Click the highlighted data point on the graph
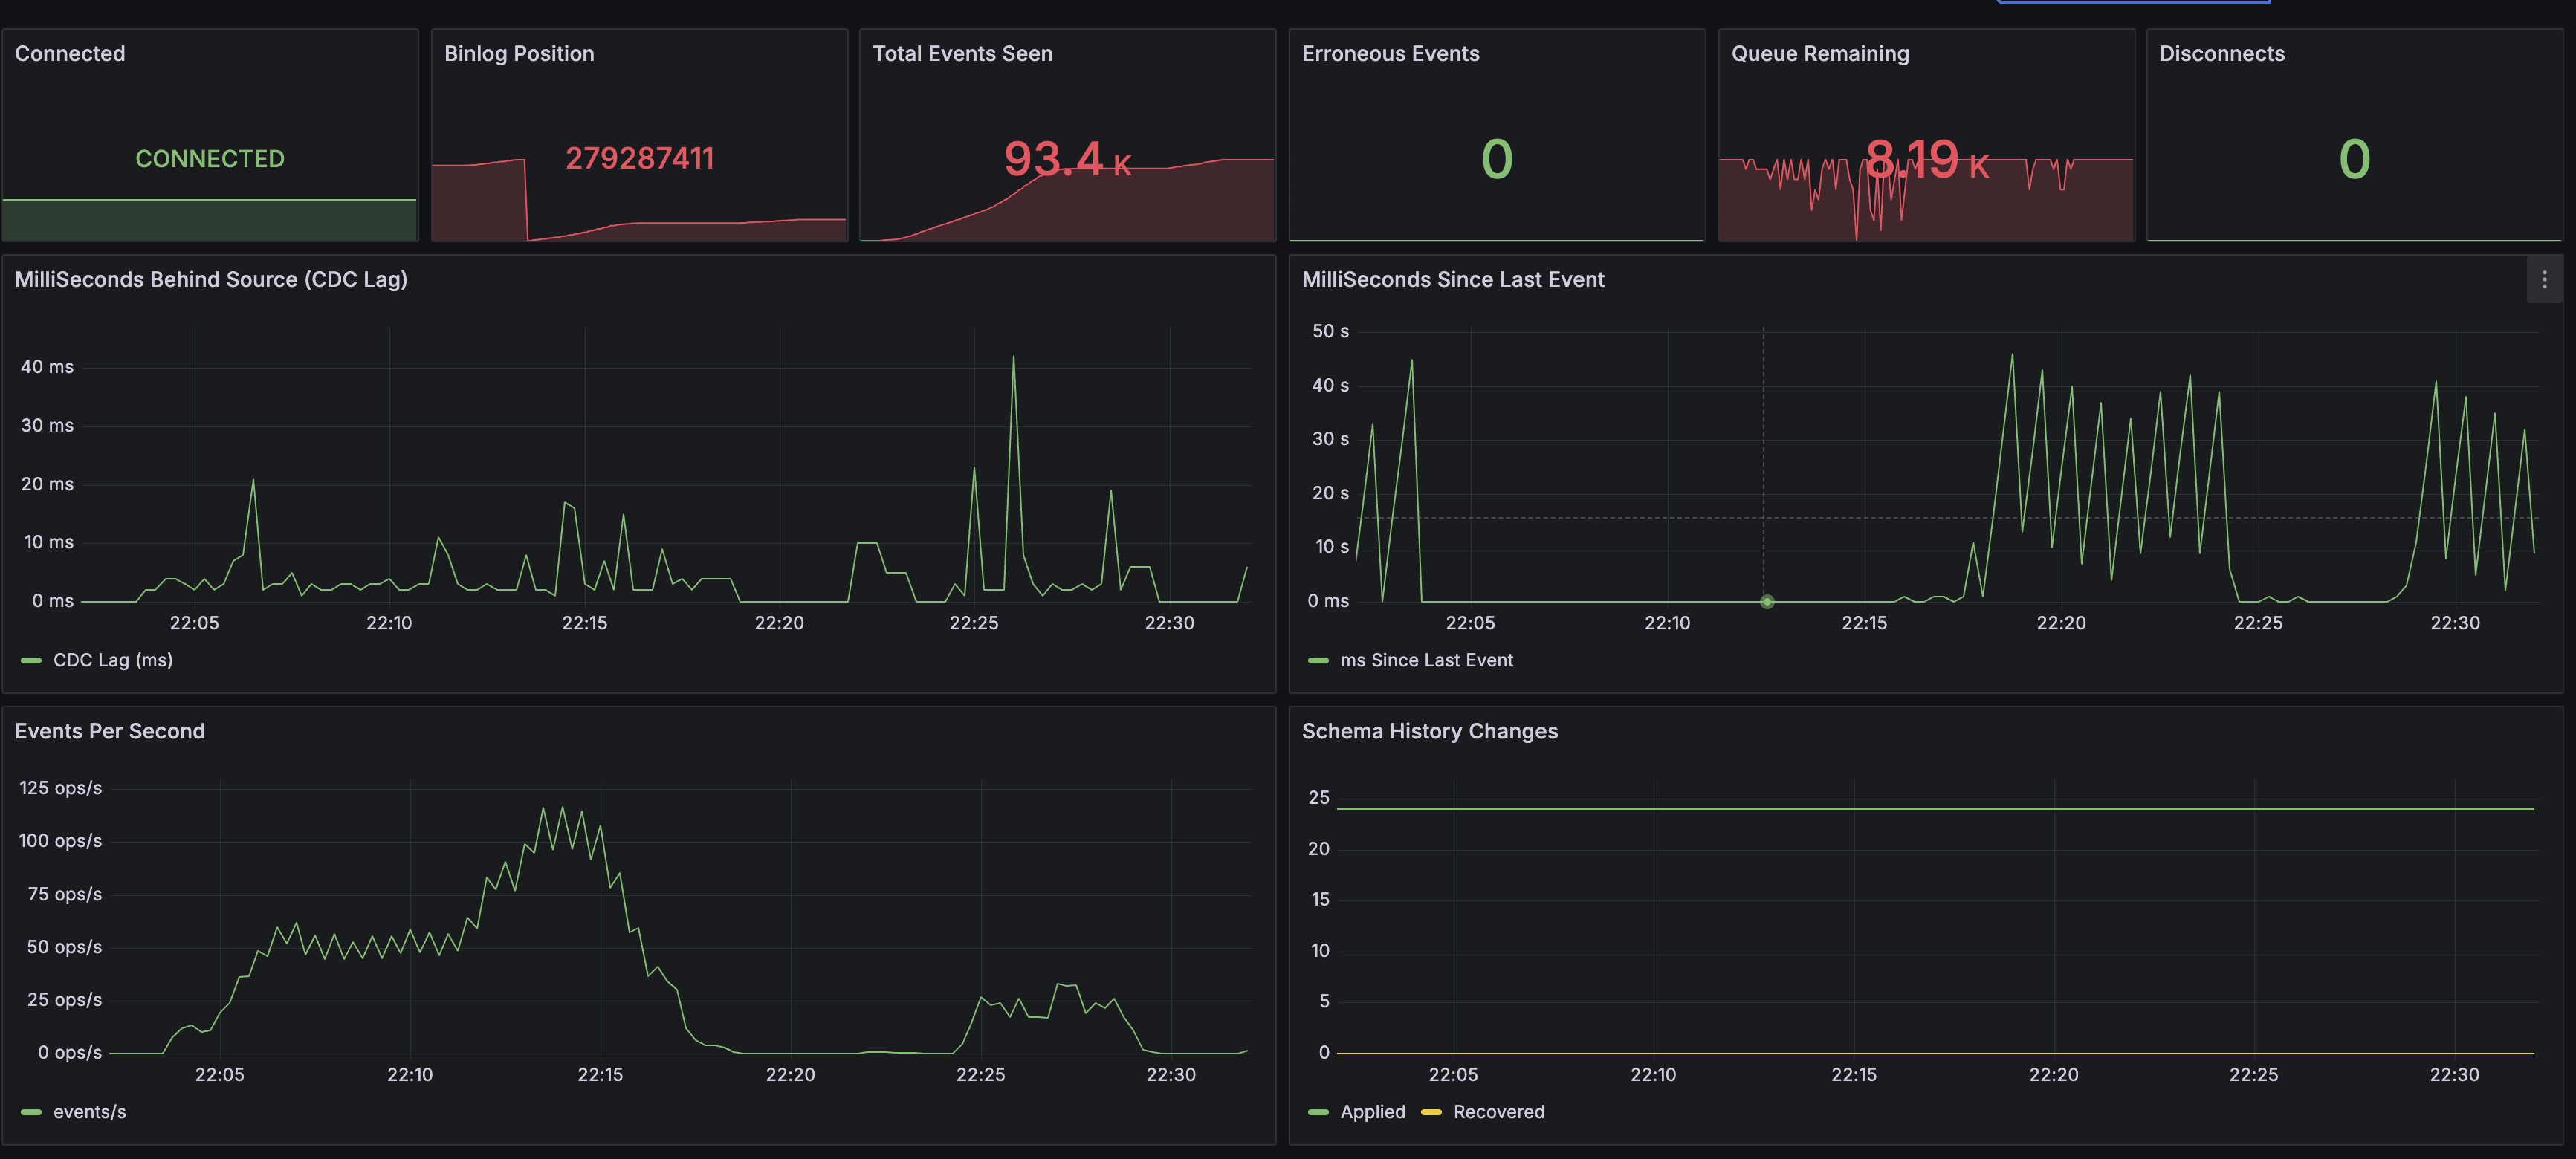Image resolution: width=2576 pixels, height=1159 pixels. (1767, 601)
